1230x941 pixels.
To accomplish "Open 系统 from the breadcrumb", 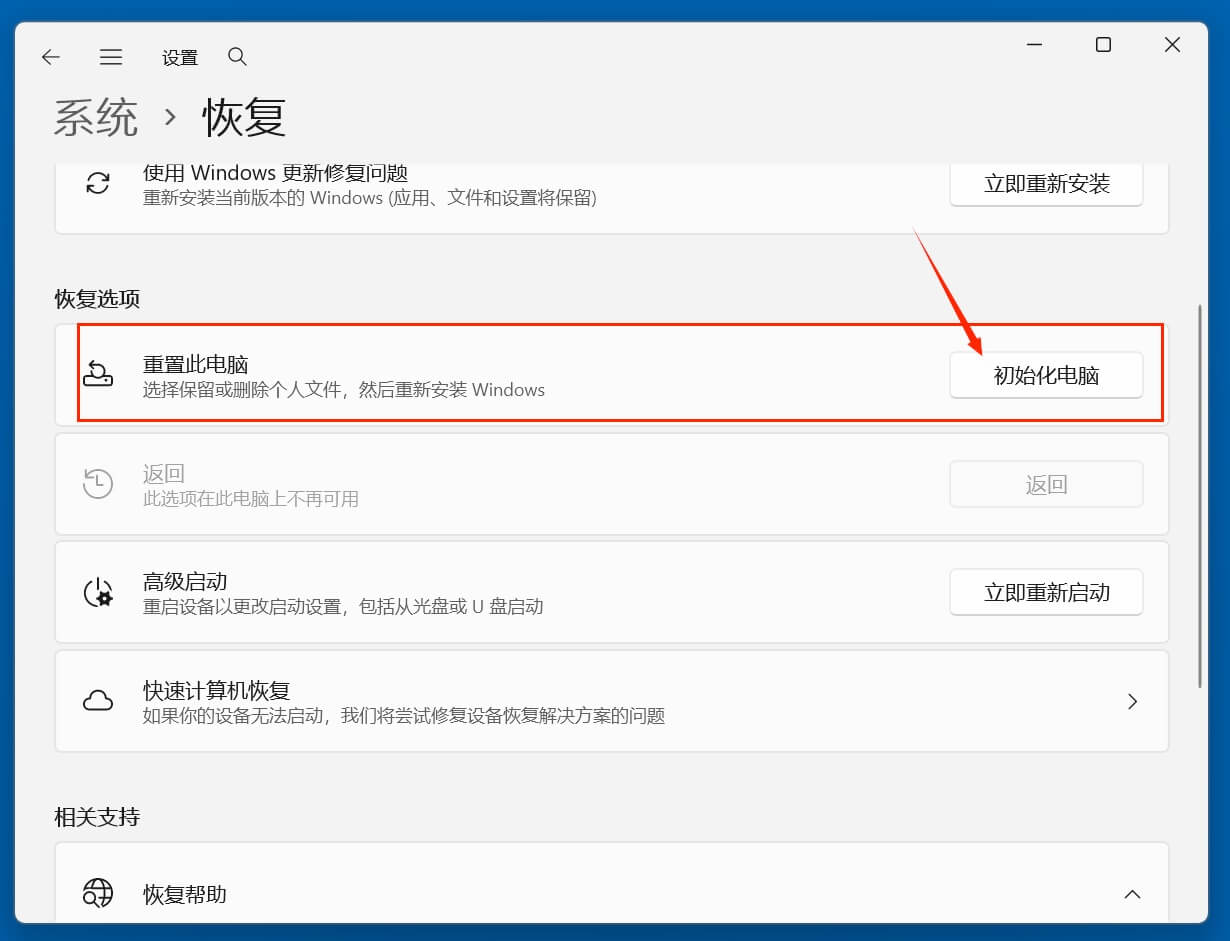I will point(96,117).
